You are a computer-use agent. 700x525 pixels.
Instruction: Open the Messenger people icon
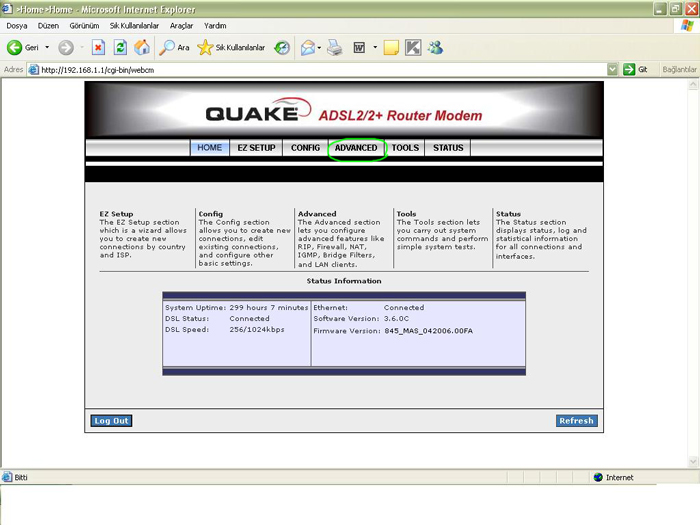435,47
